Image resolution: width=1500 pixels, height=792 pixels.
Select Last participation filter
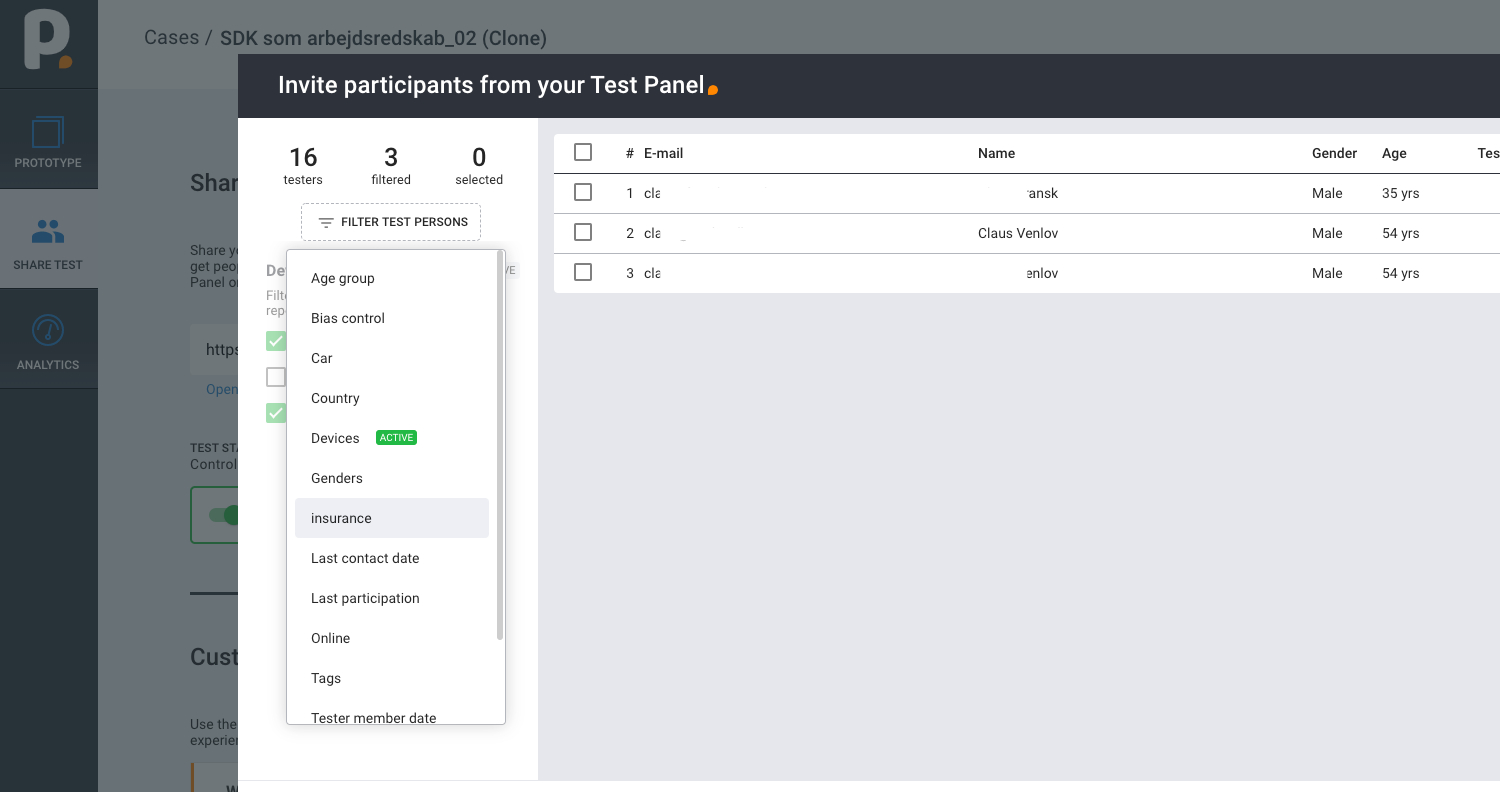coord(392,598)
